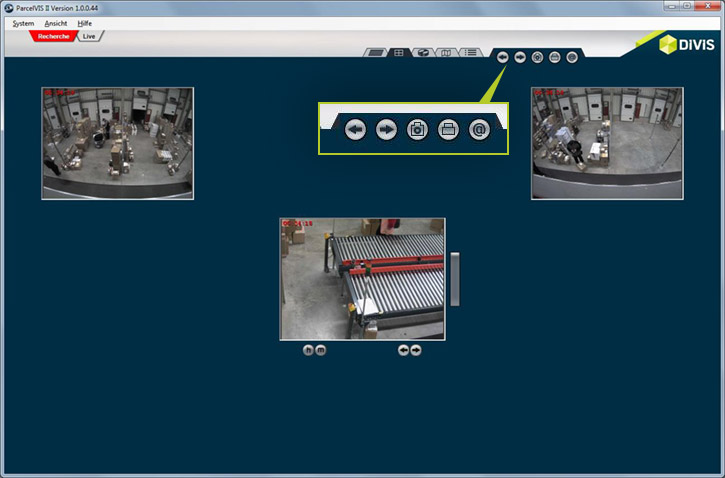
Task: Select the grid multi-camera view tab
Action: tap(399, 53)
